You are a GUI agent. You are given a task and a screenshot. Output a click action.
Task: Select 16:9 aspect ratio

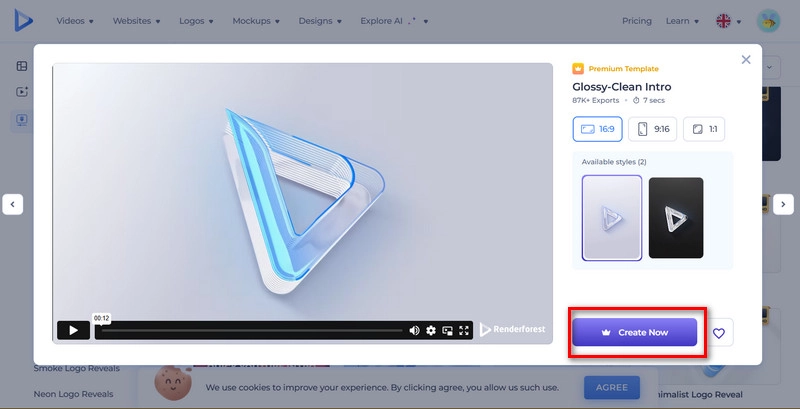[x=597, y=129]
